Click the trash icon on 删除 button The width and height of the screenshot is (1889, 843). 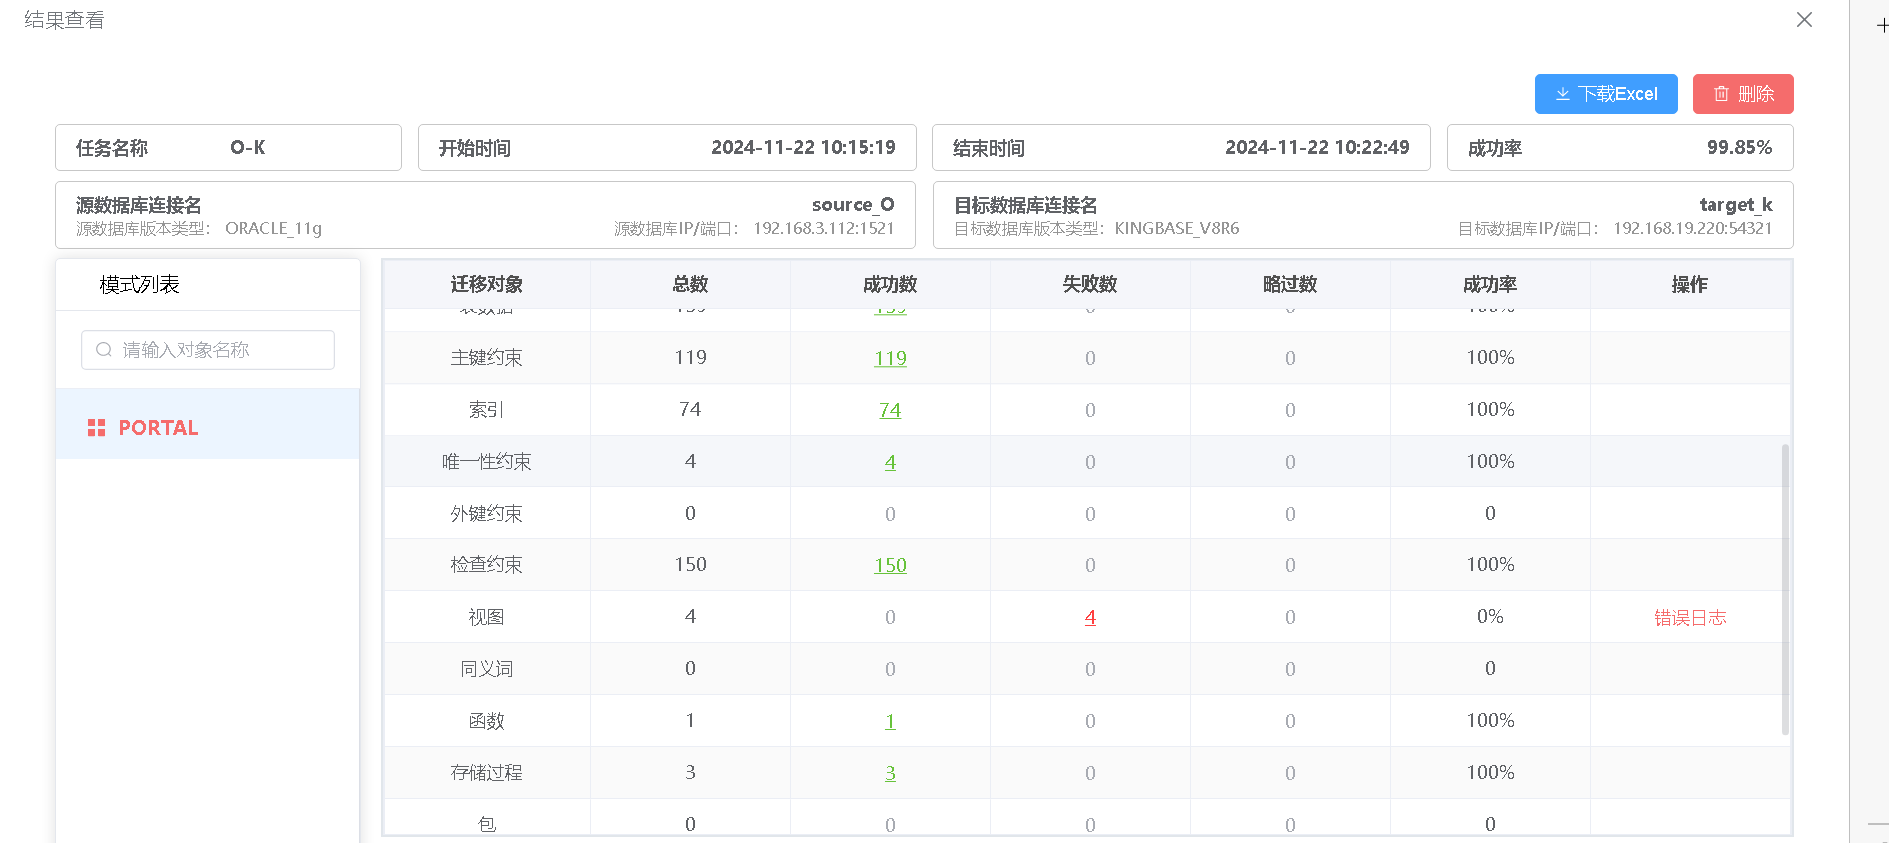coord(1721,94)
